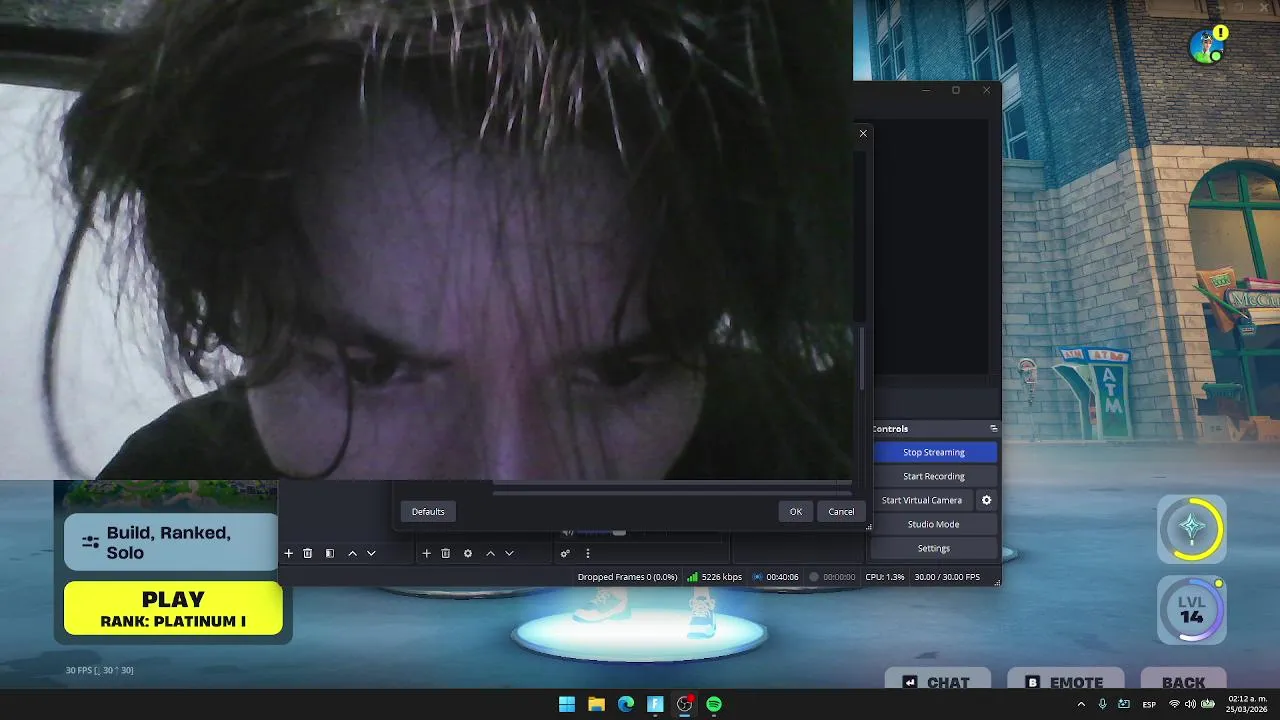Viewport: 1280px width, 720px height.
Task: Remove selected scene with Scenes trash icon
Action: coord(308,553)
